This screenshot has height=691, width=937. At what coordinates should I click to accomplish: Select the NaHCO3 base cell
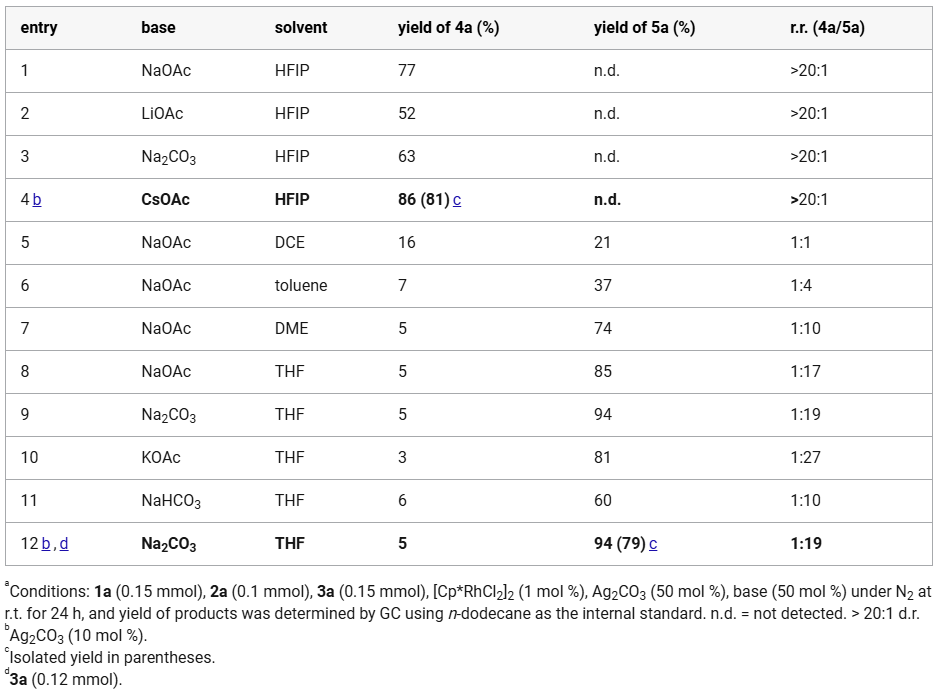point(171,501)
